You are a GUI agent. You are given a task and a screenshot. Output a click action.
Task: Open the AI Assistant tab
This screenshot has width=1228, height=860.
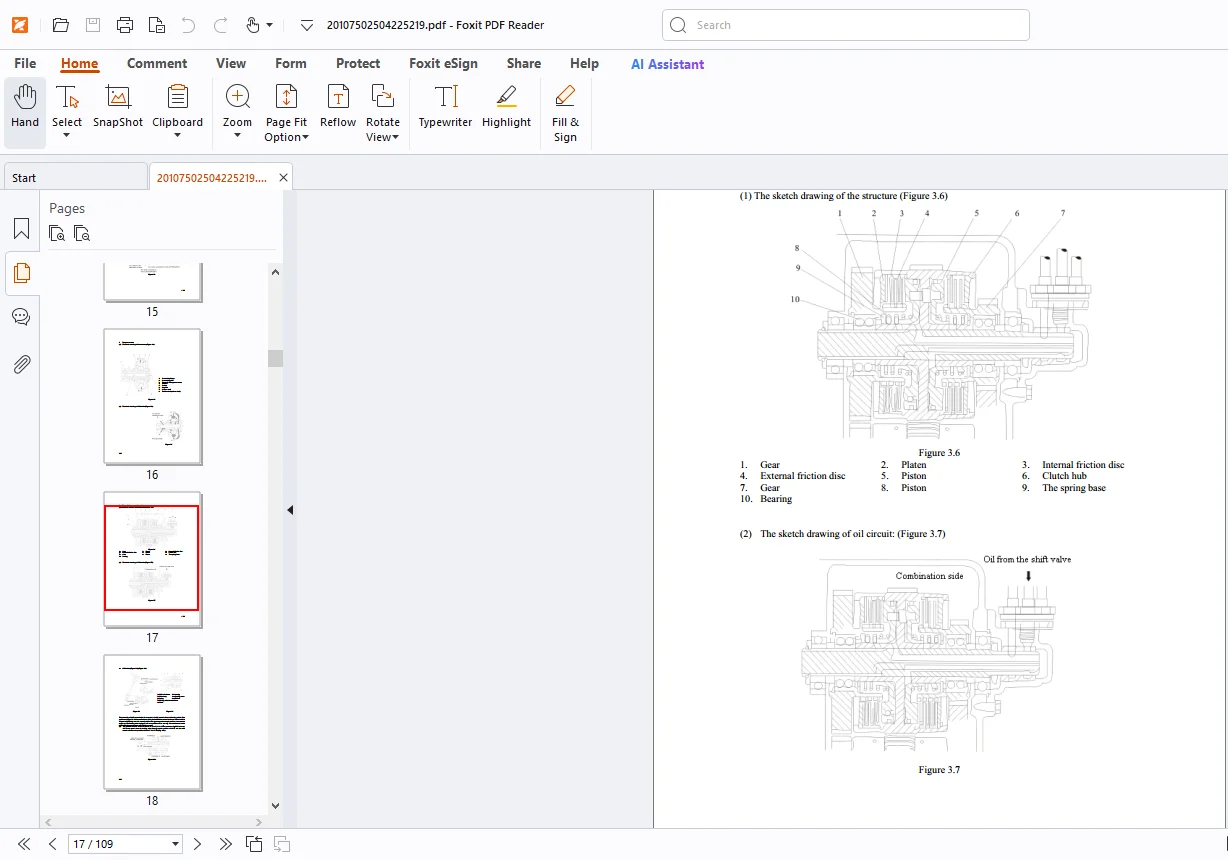(x=667, y=64)
